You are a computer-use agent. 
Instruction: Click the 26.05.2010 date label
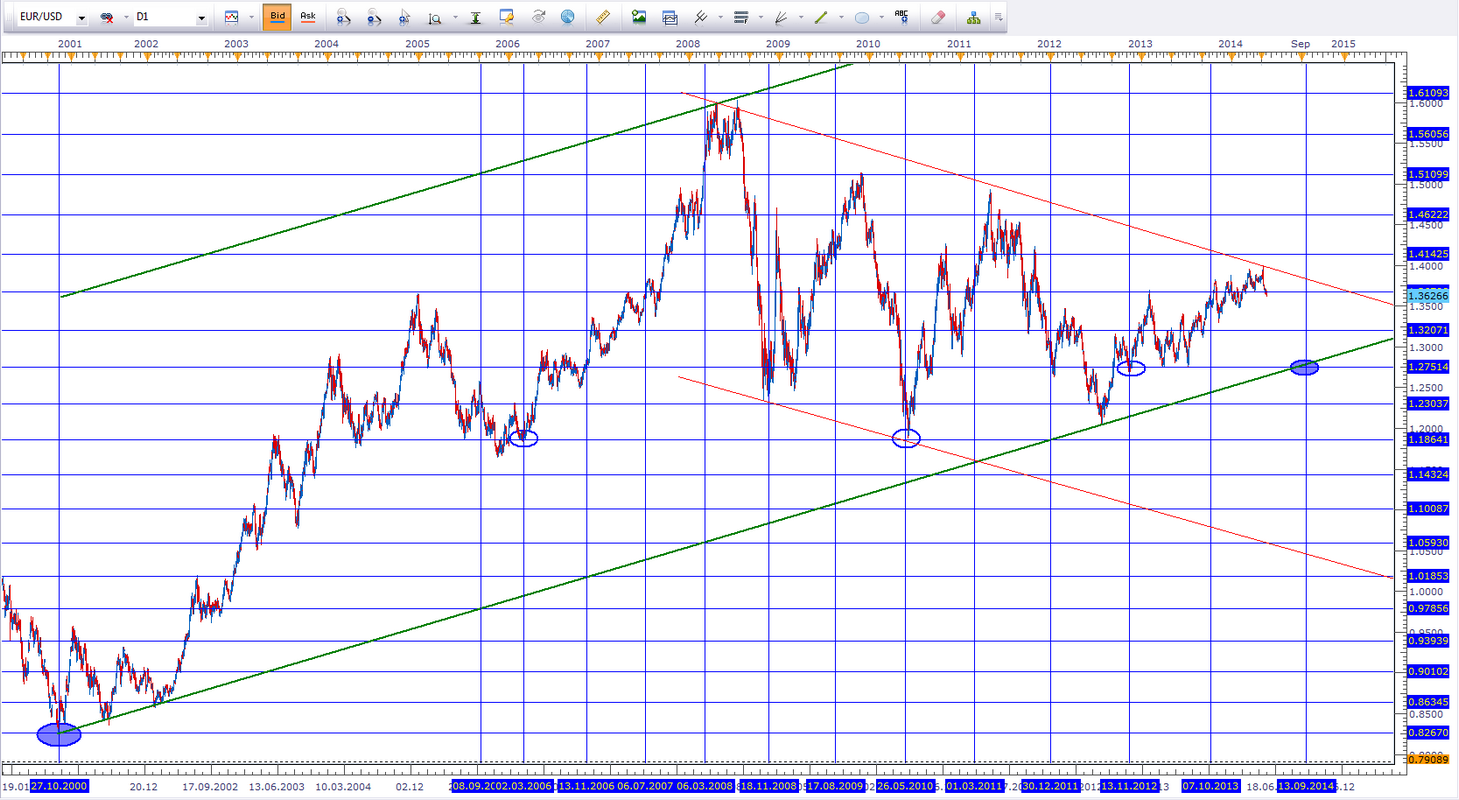pyautogui.click(x=905, y=786)
